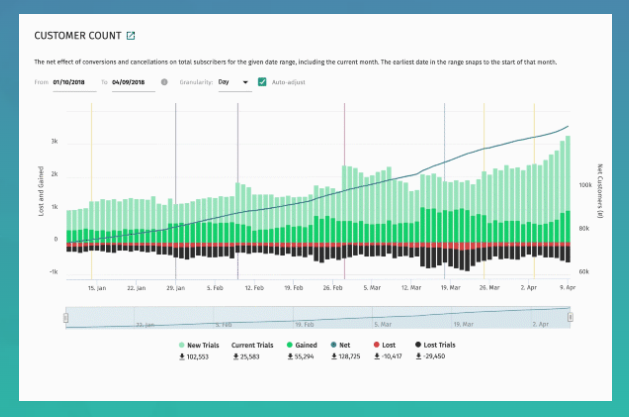Click right handle of range navigator
629x417 pixels.
coord(570,318)
